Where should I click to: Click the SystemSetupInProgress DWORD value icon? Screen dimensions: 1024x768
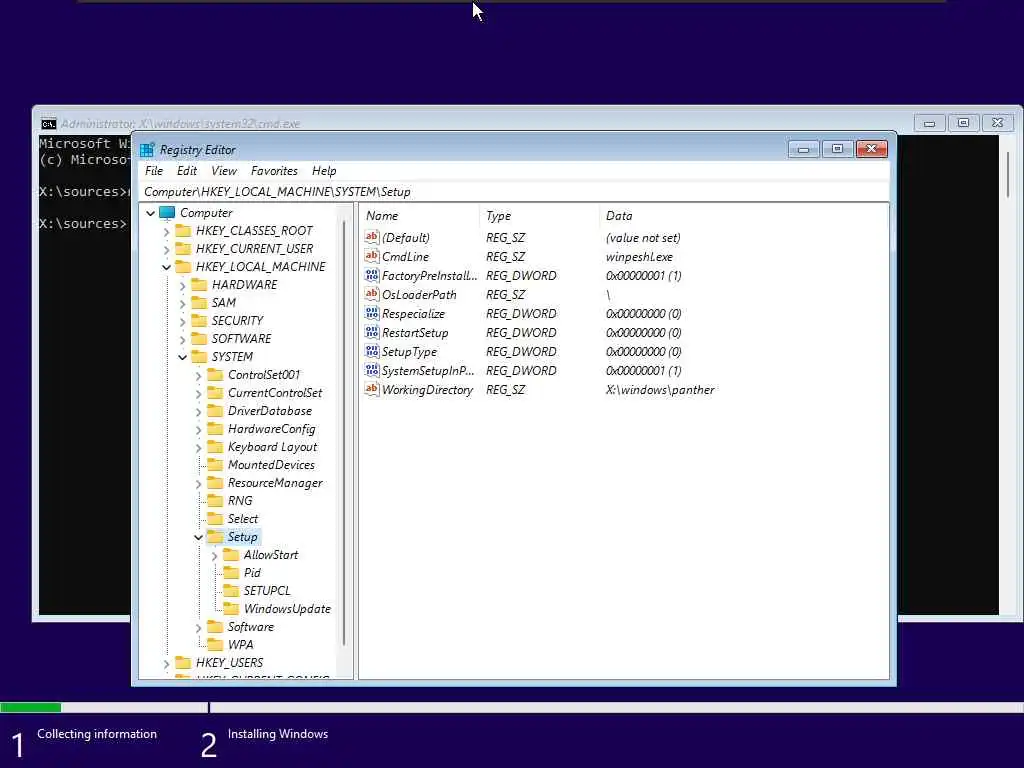pos(372,370)
